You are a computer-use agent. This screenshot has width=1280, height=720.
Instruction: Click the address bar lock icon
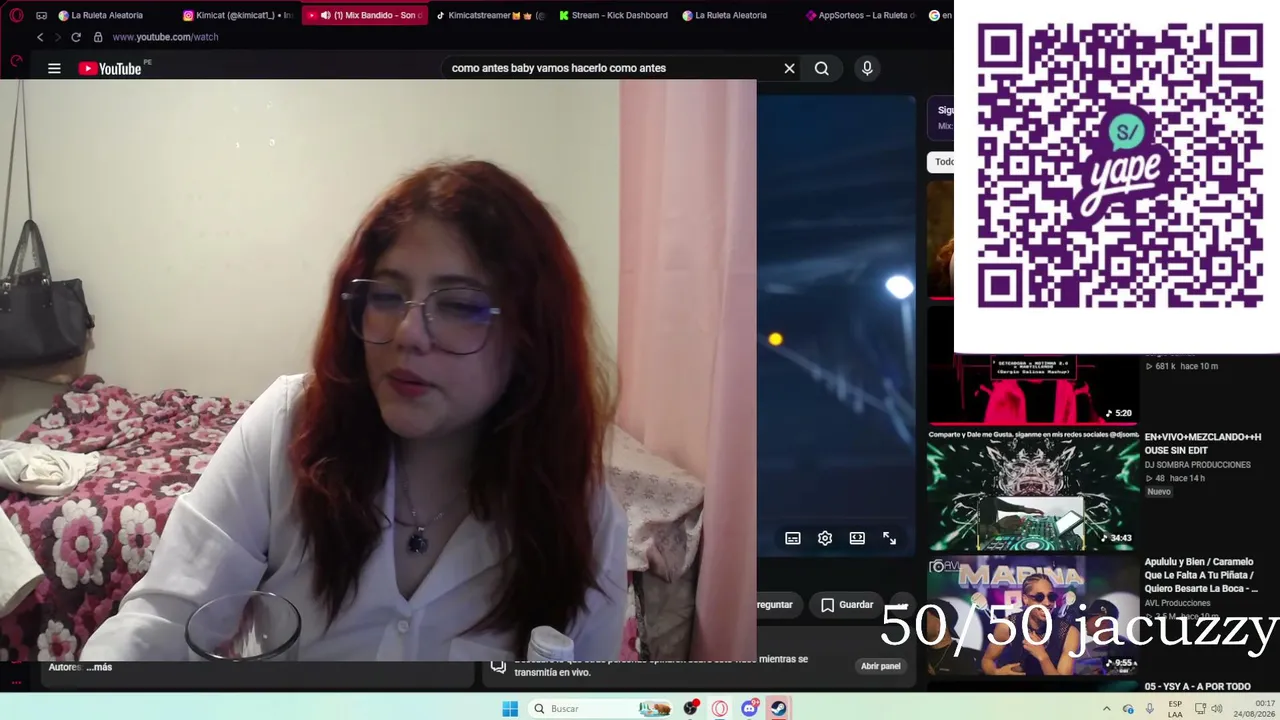click(x=98, y=37)
